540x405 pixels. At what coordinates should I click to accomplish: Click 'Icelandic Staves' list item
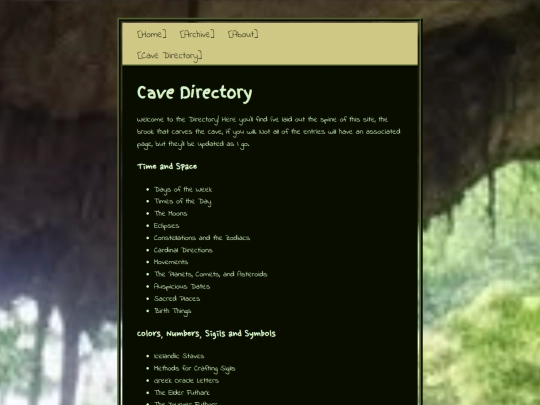[179, 356]
